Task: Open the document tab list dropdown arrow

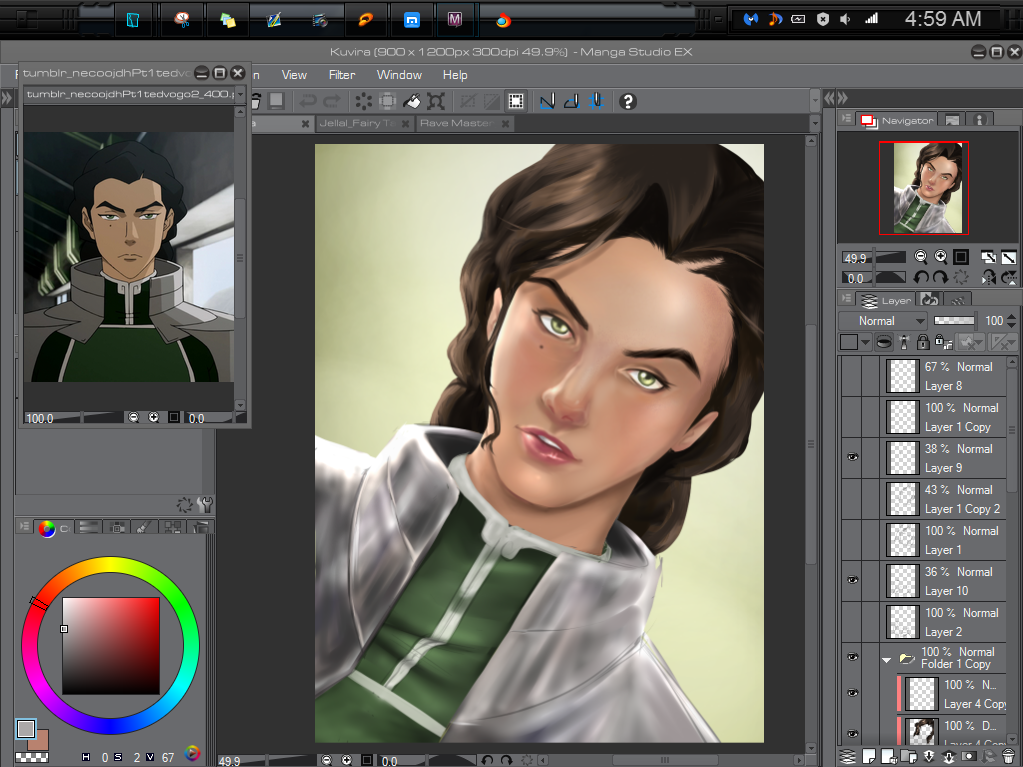Action: click(x=814, y=123)
